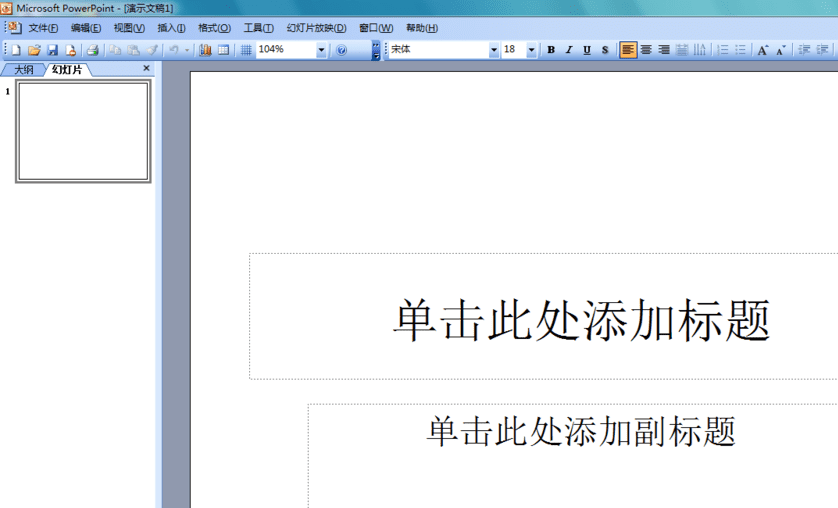The image size is (838, 508).
Task: Select the Format Painter brush icon
Action: tap(152, 50)
